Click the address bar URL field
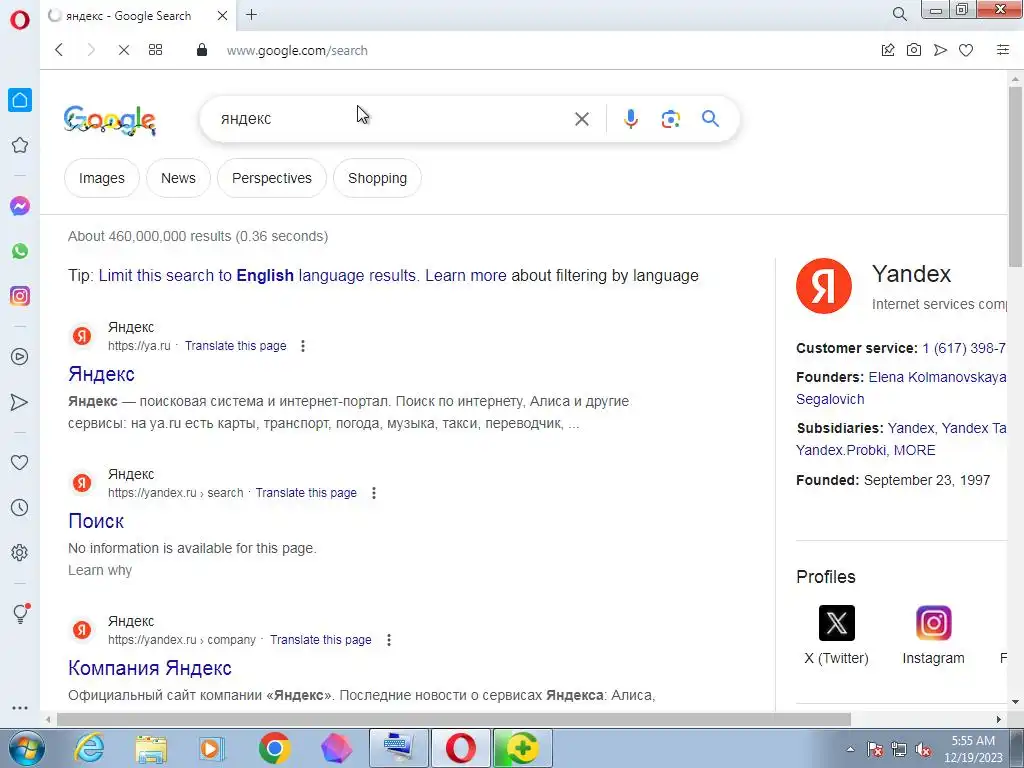Screen dimensions: 1024x768 pyautogui.click(x=297, y=50)
